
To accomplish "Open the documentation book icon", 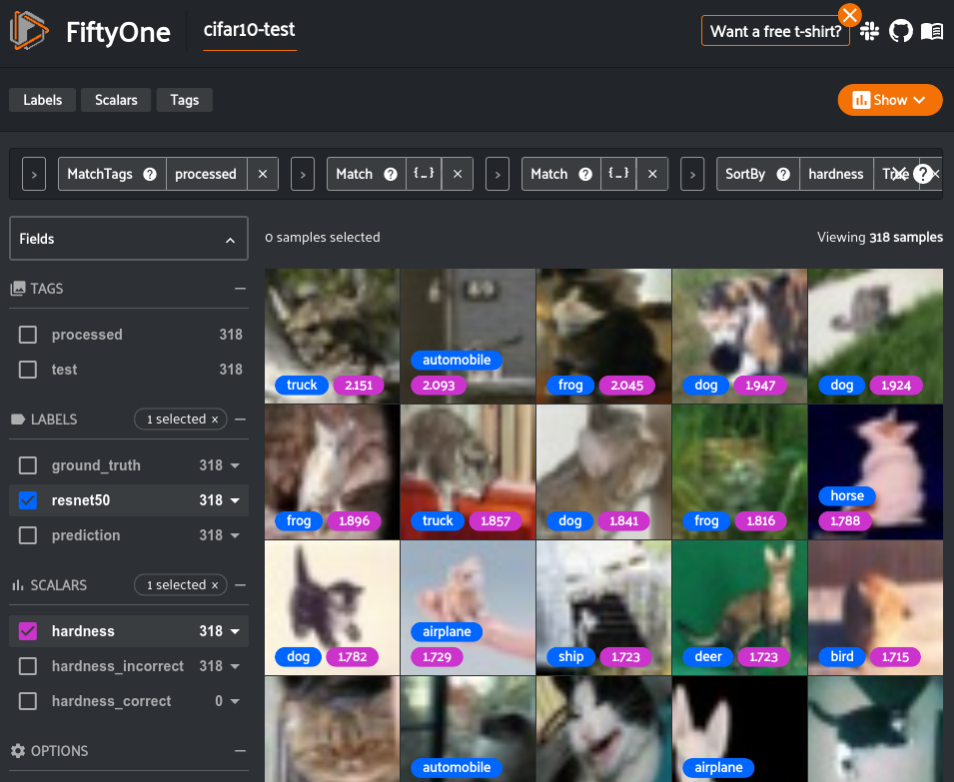I will (x=931, y=31).
